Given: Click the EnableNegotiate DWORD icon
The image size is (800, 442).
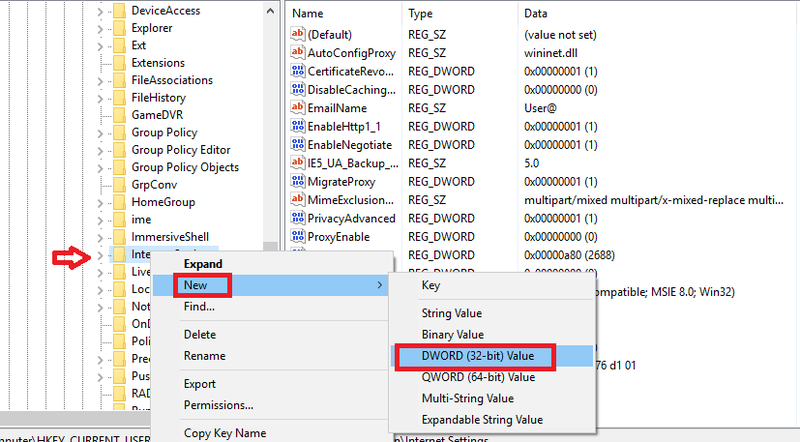Looking at the screenshot, I should [x=298, y=144].
